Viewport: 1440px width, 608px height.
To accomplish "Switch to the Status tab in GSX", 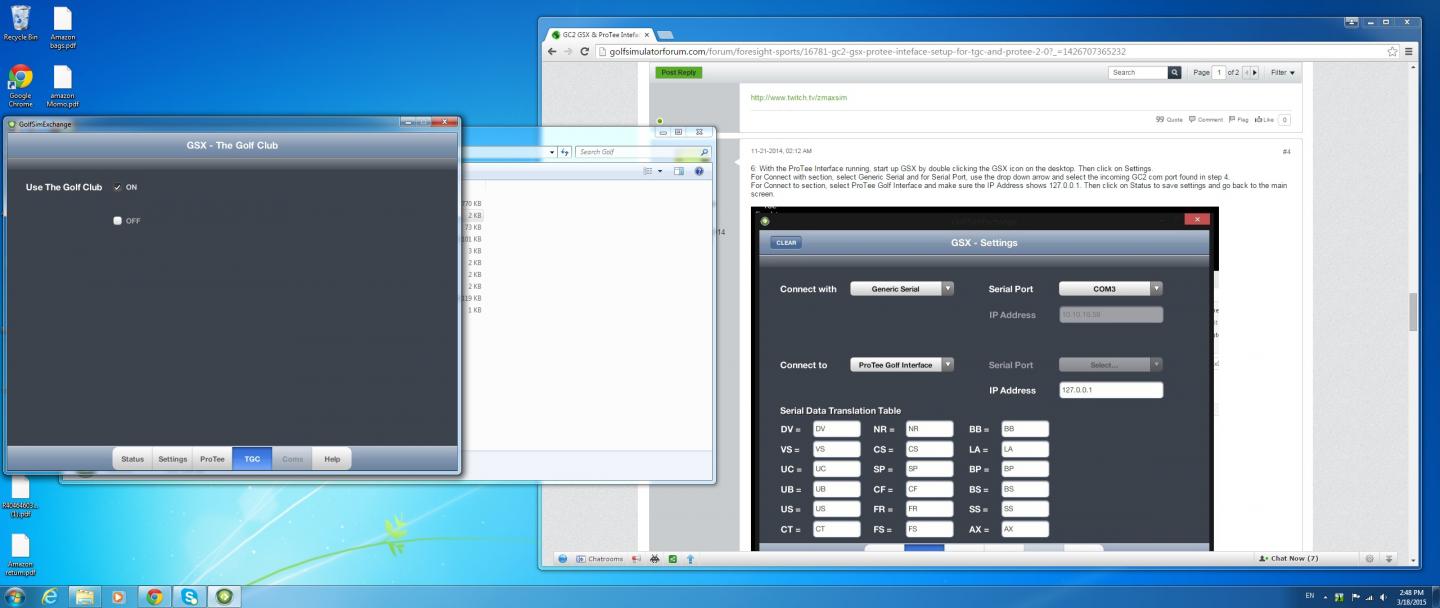I will (x=132, y=459).
